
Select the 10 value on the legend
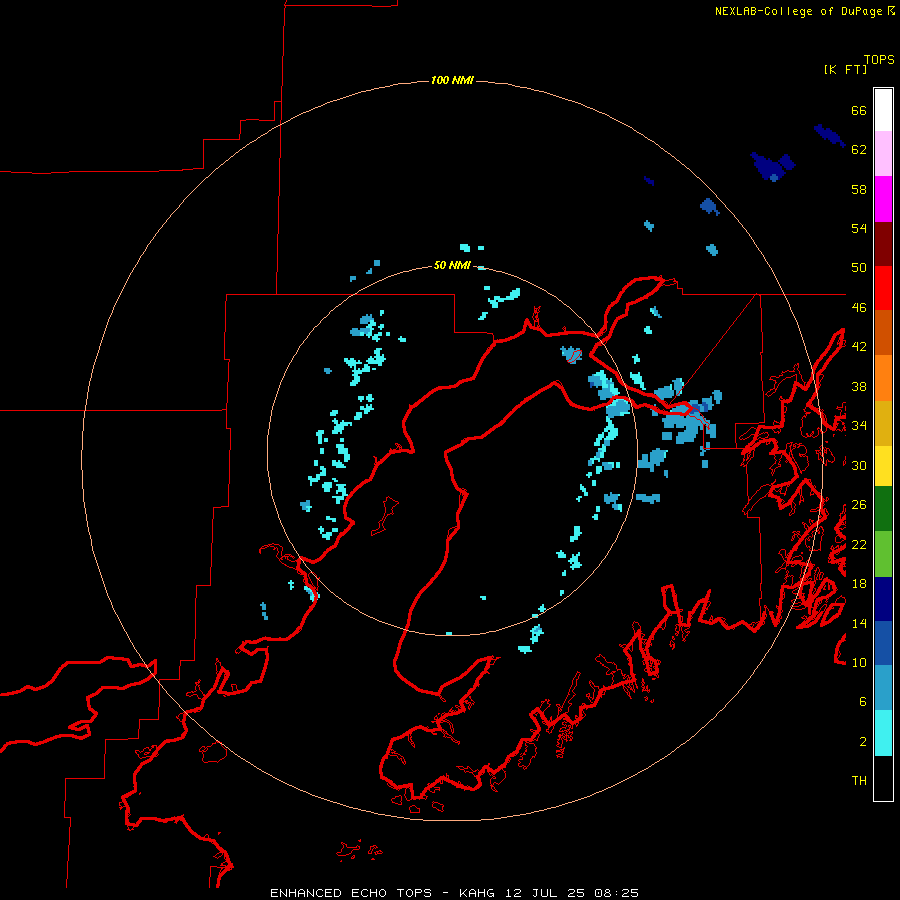point(859,662)
